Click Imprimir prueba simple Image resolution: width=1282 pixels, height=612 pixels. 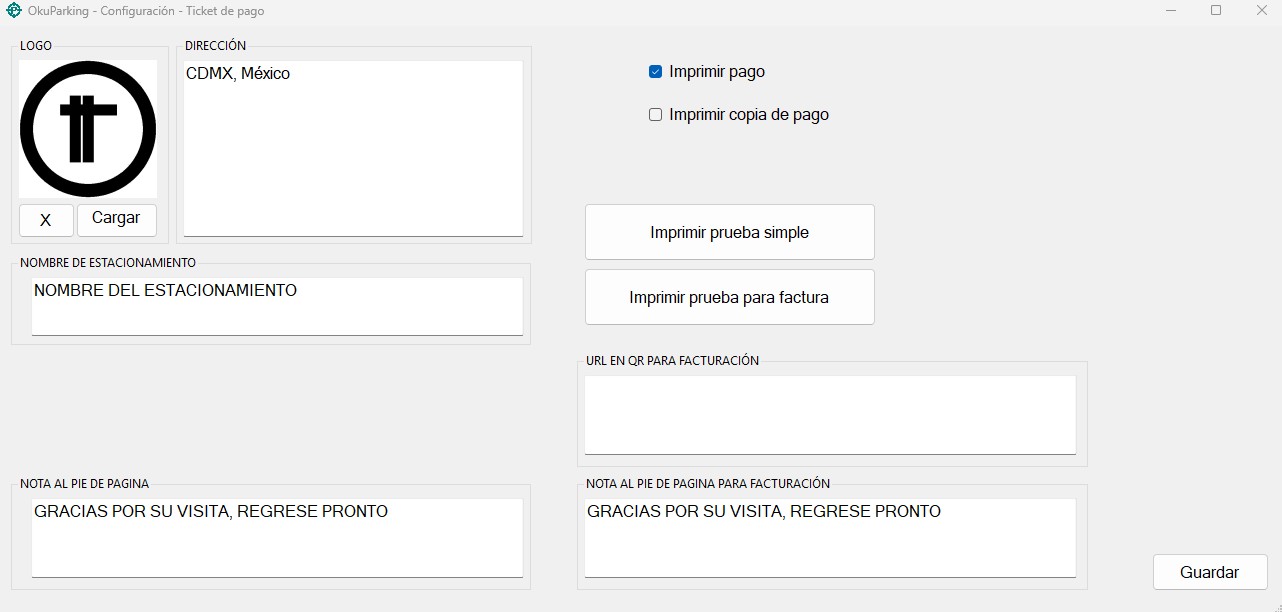729,232
